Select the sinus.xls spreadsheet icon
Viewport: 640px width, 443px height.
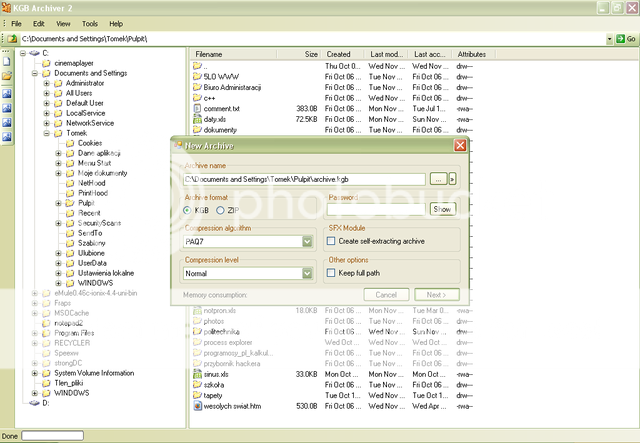(197, 374)
